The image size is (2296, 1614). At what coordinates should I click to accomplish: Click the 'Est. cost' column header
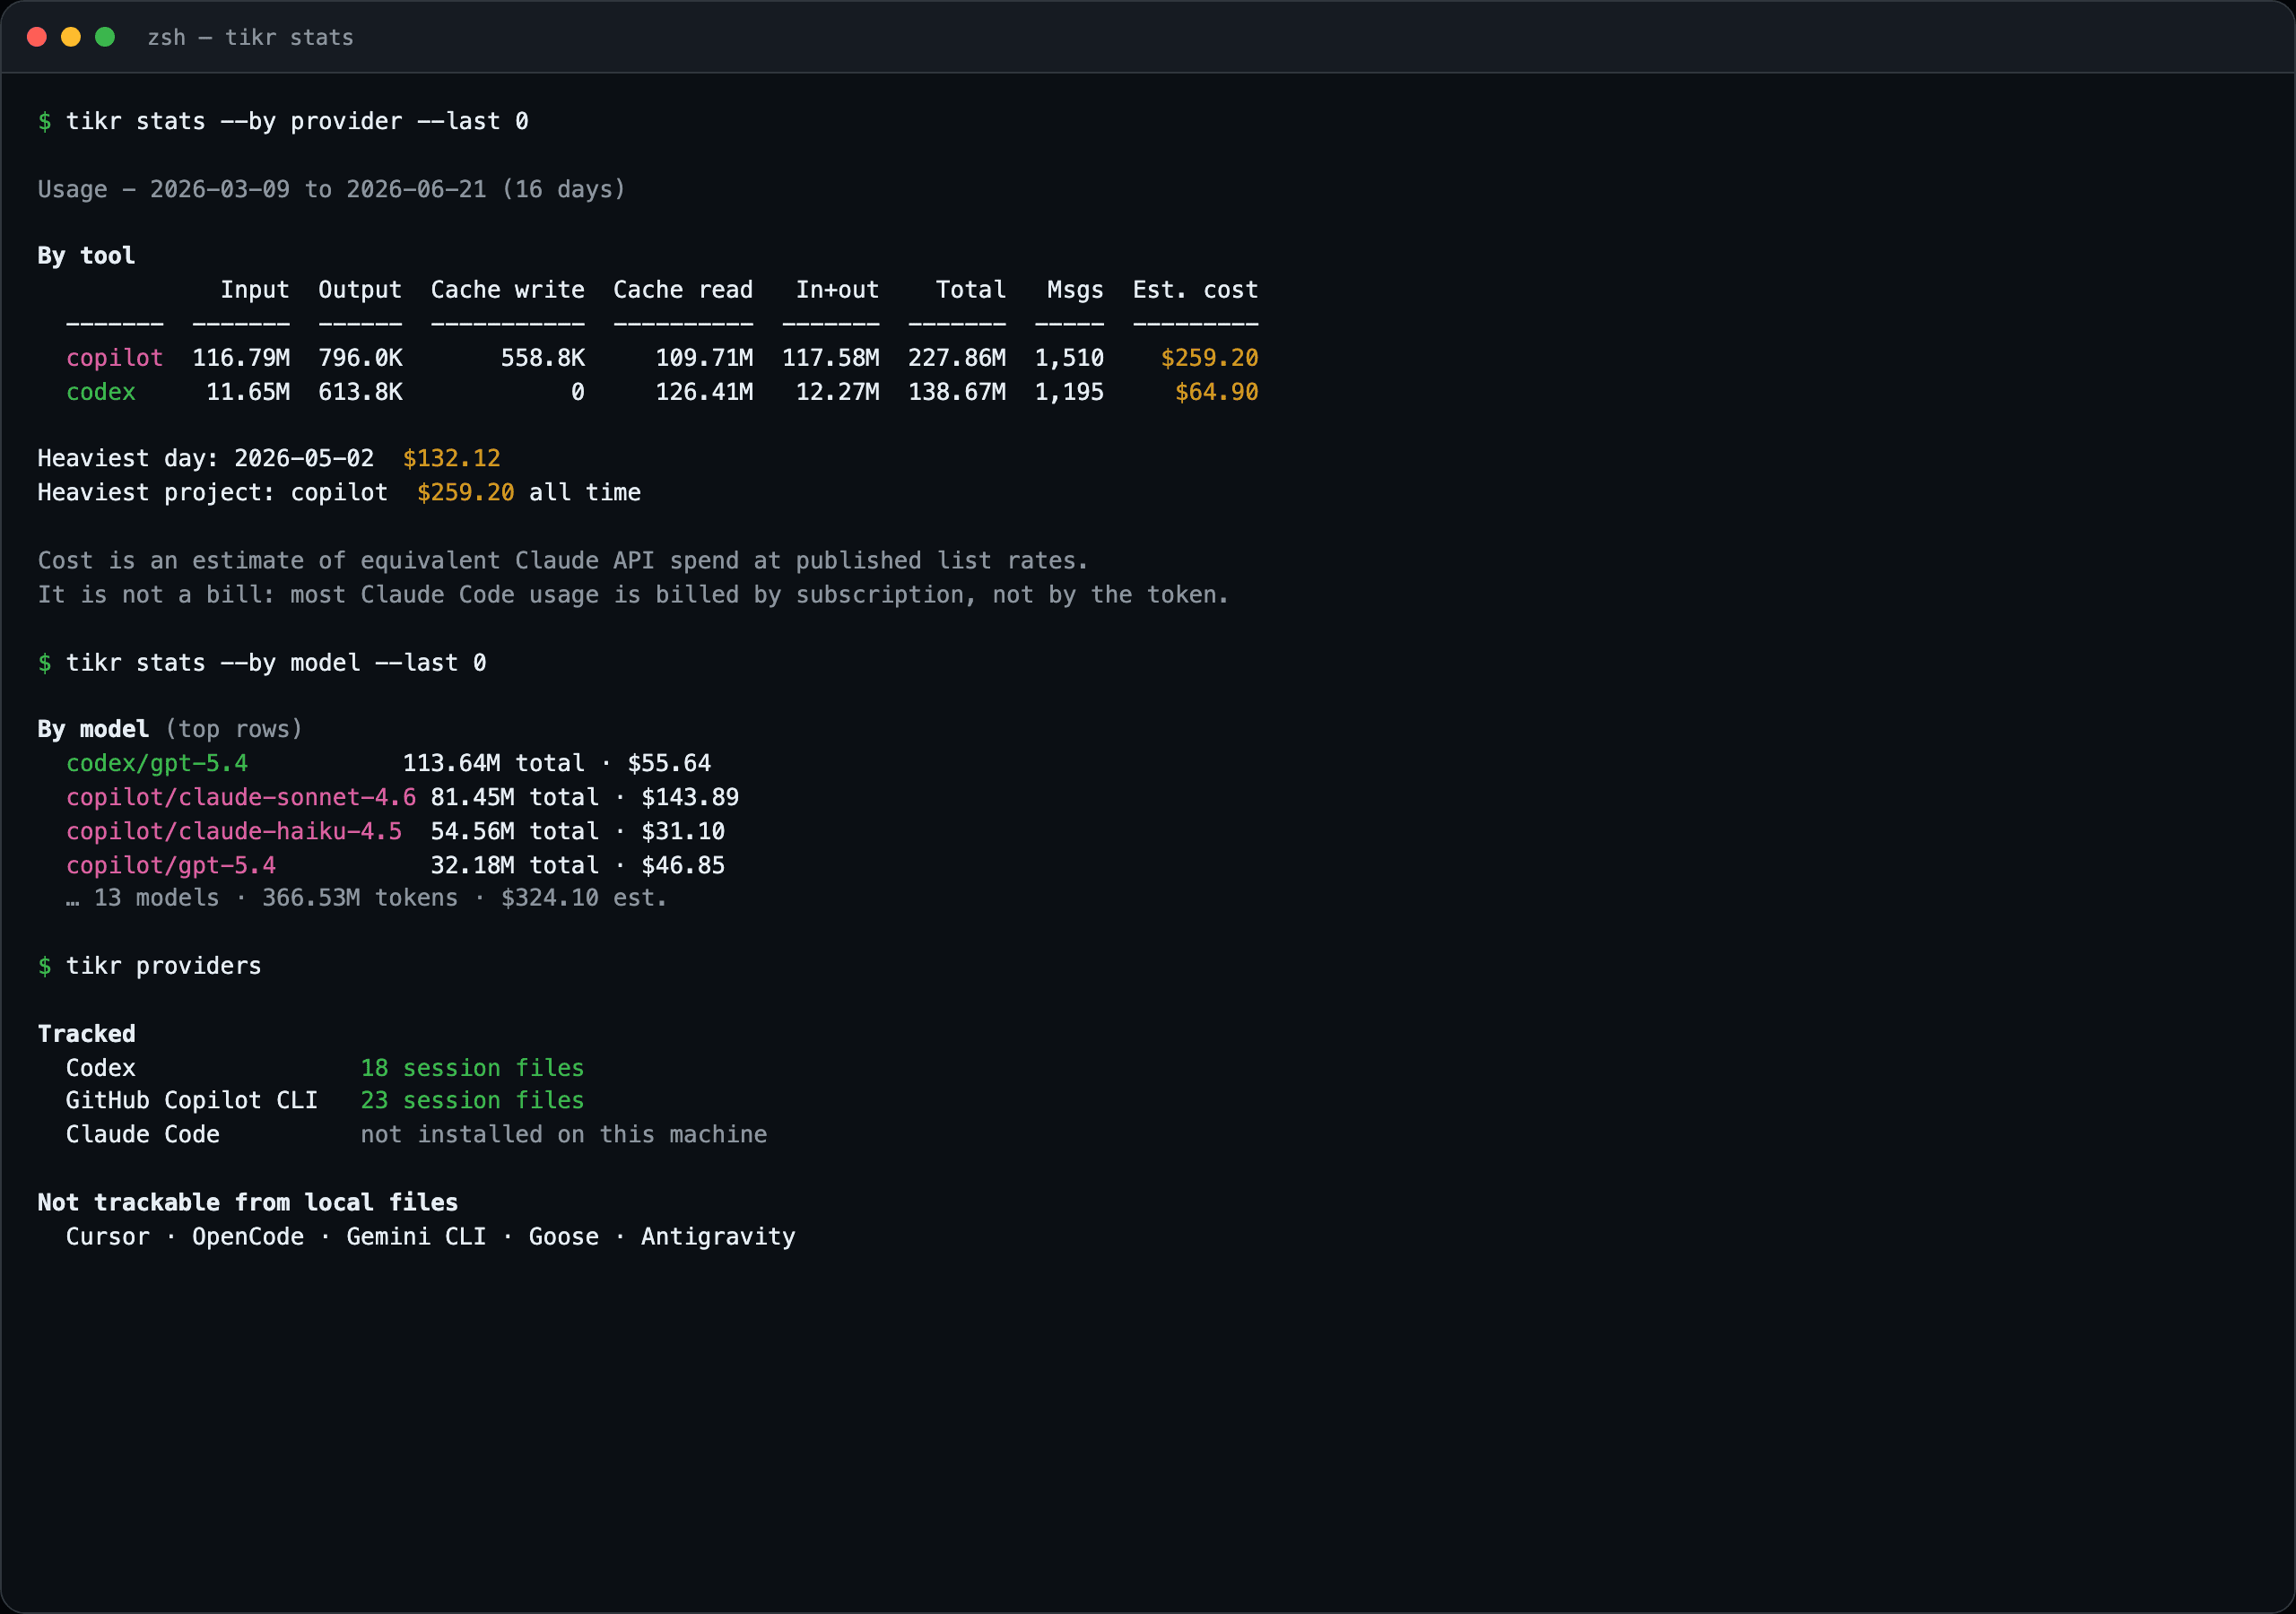pos(1195,290)
